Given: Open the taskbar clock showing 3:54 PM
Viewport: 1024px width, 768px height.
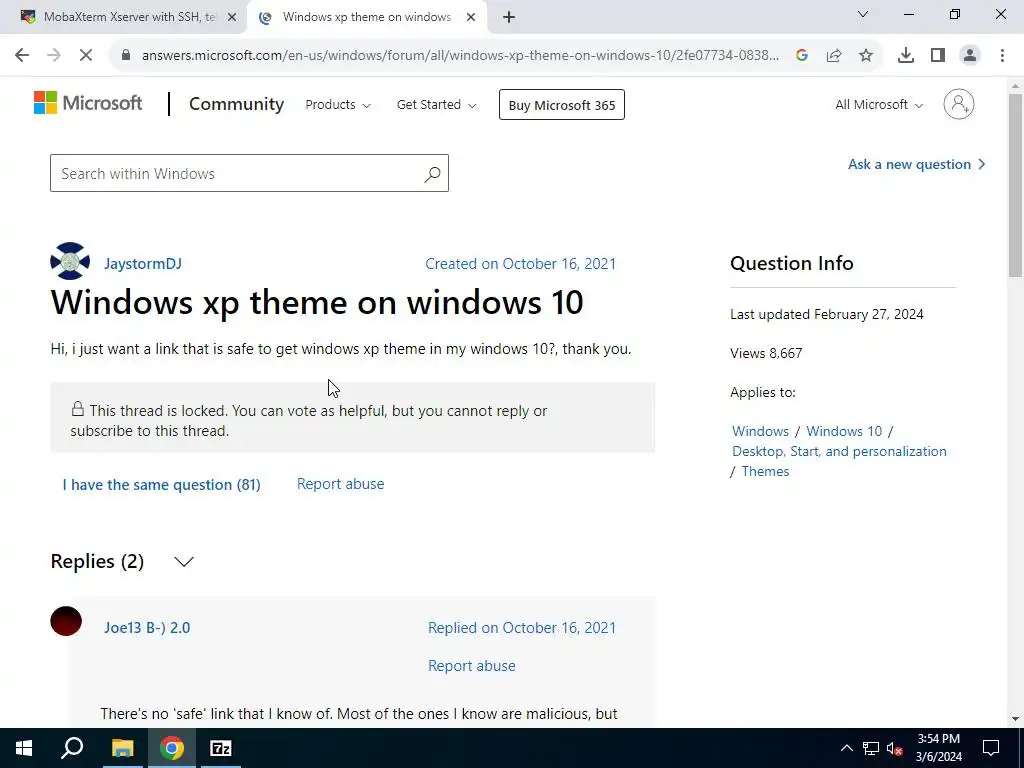Looking at the screenshot, I should [938, 748].
